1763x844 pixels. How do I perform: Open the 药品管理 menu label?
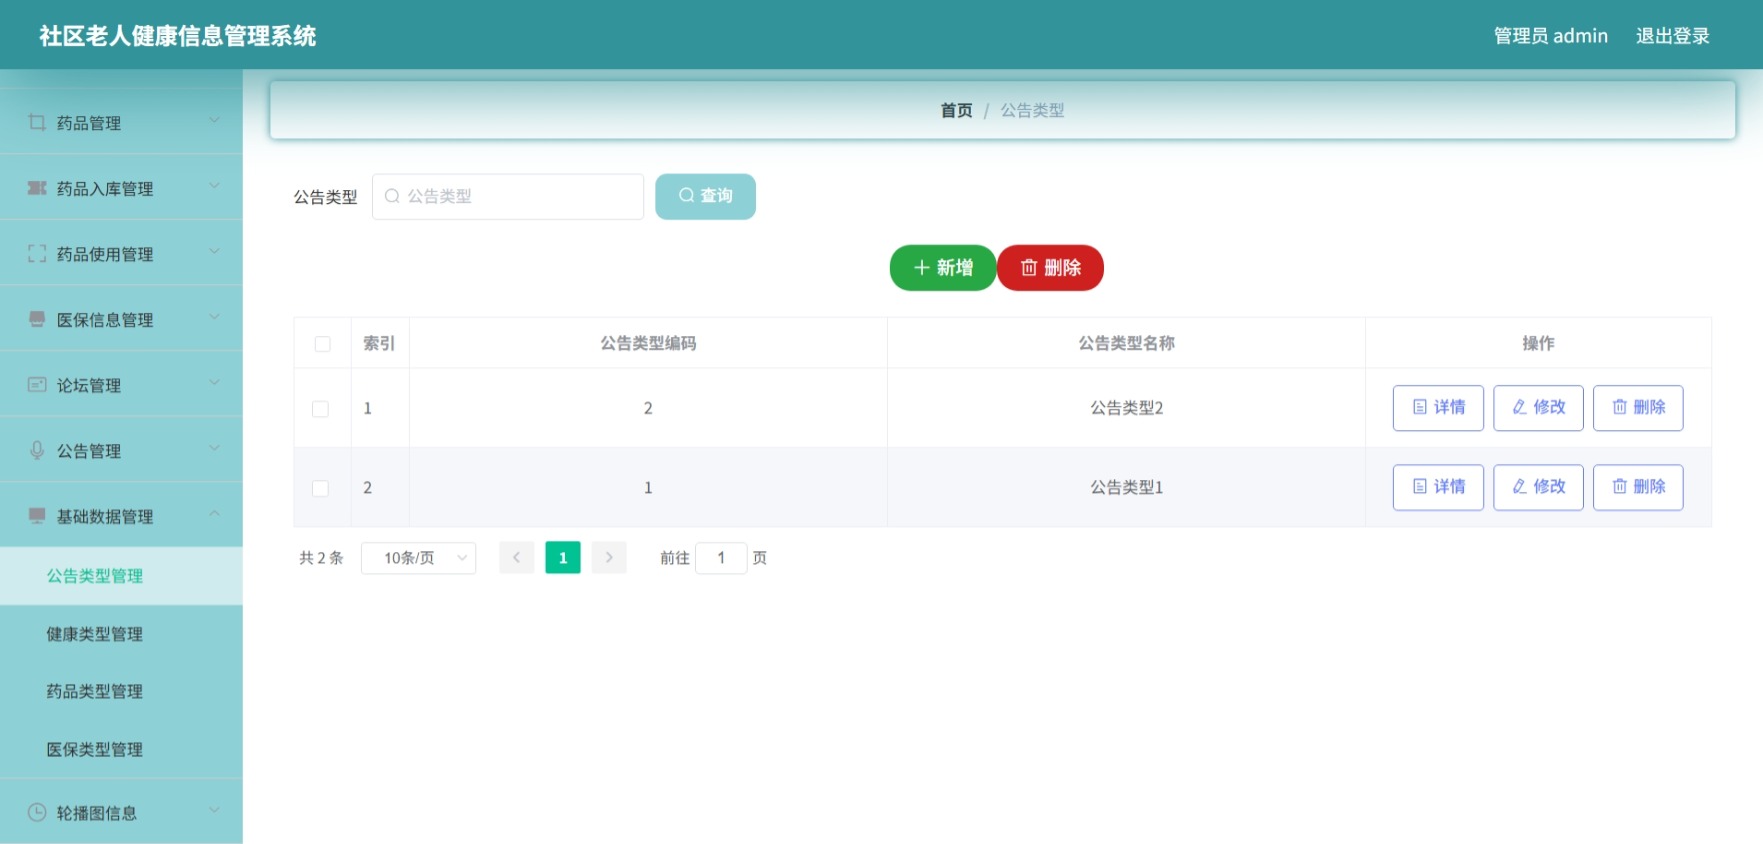click(x=89, y=123)
